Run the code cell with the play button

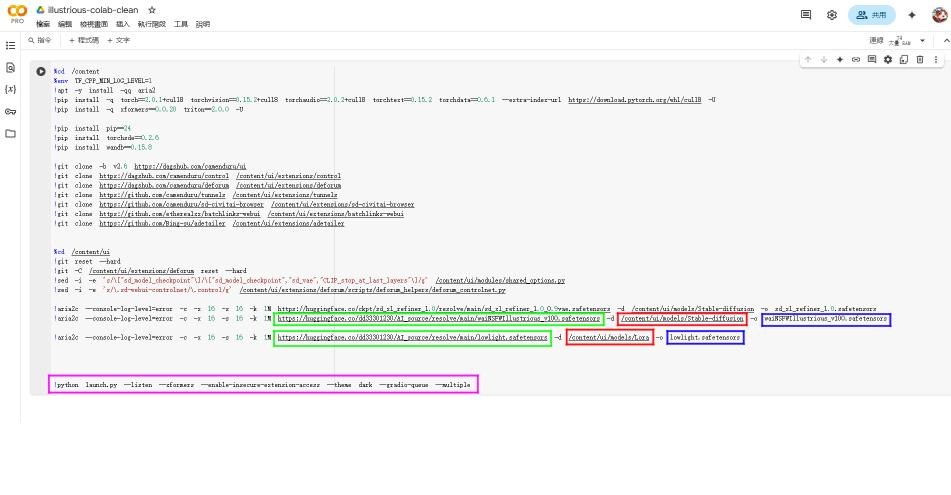[41, 71]
